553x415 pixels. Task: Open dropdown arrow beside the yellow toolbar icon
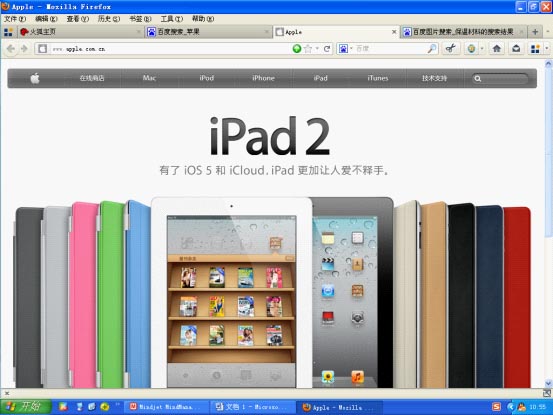[482, 49]
